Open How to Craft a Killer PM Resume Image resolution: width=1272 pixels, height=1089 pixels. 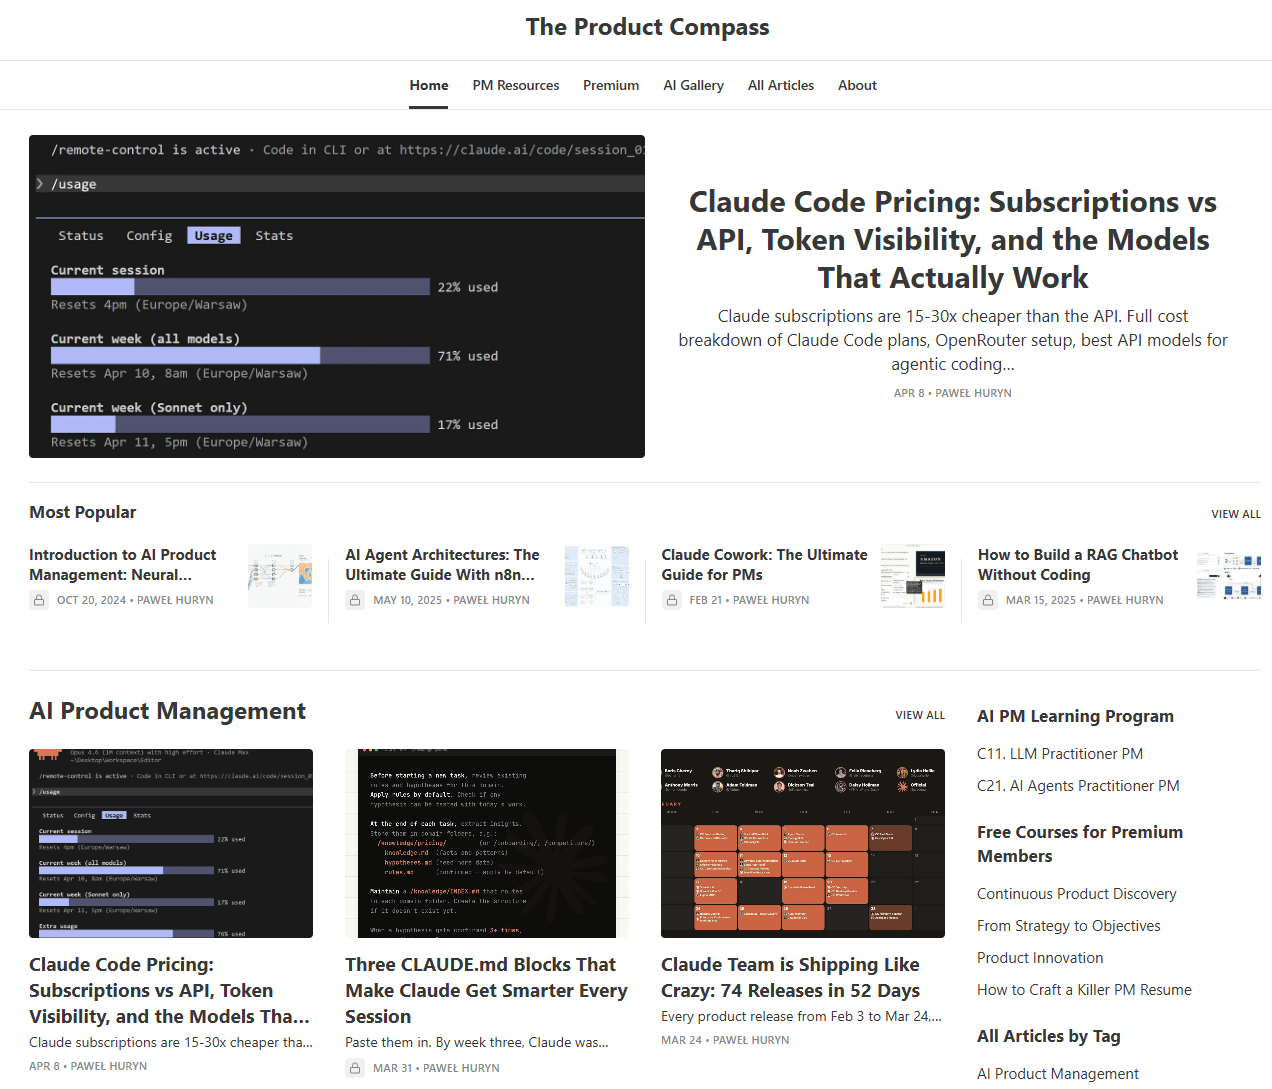pos(1084,990)
